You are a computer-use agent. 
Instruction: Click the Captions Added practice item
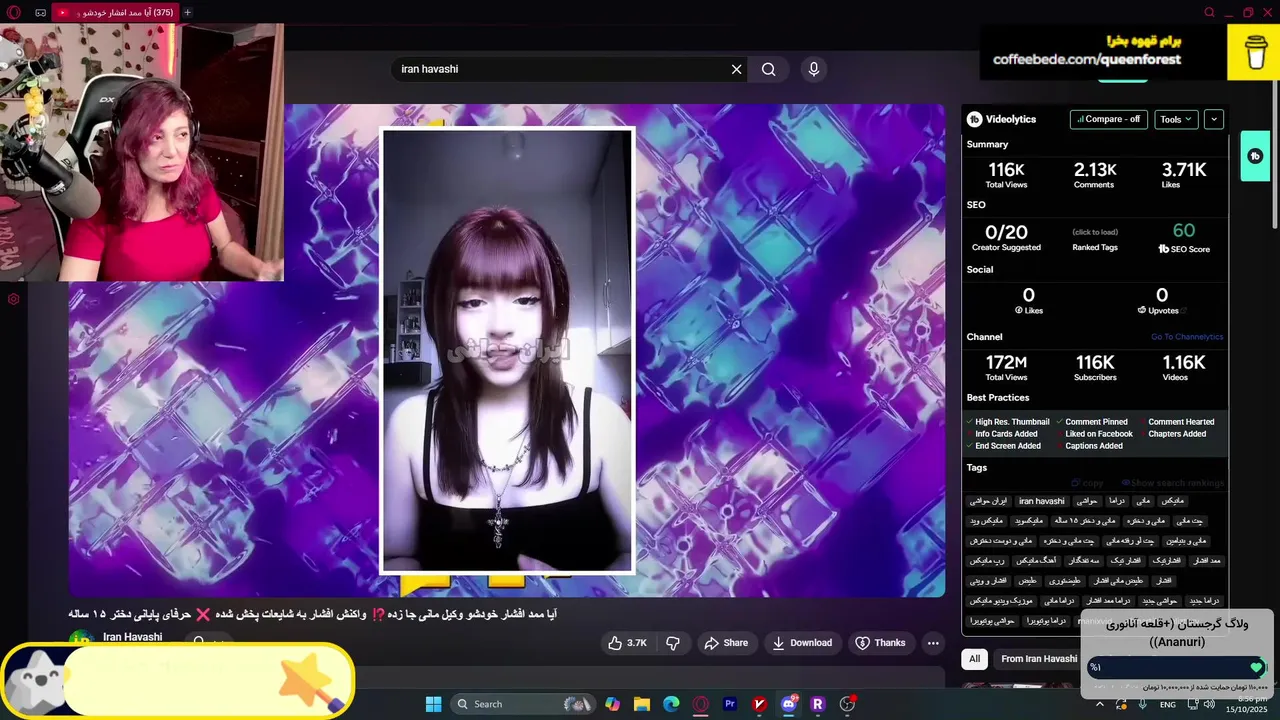1091,446
